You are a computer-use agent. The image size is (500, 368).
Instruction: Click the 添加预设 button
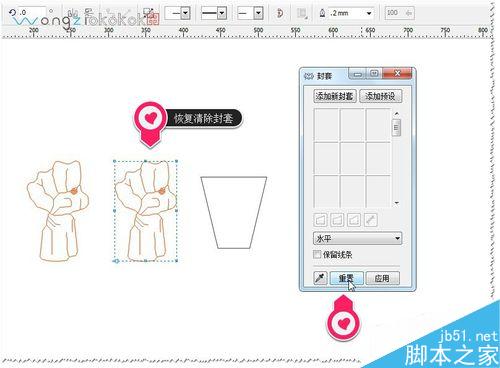click(380, 96)
